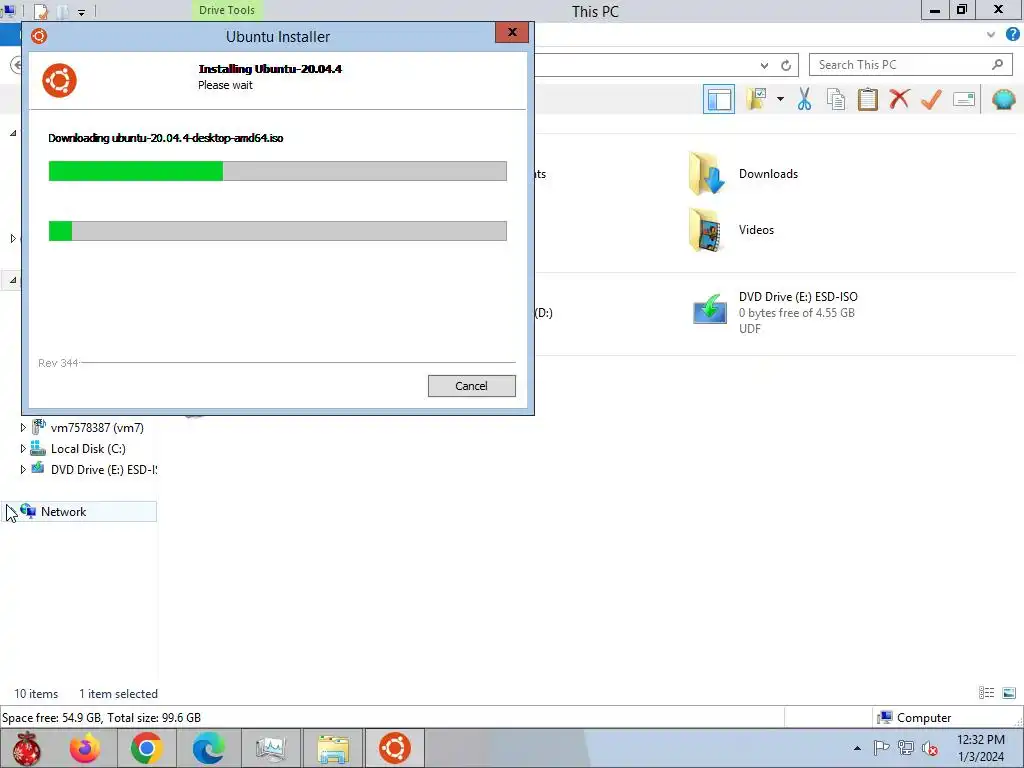Click the Ubuntu logo in installer header
The height and width of the screenshot is (768, 1024).
point(59,80)
